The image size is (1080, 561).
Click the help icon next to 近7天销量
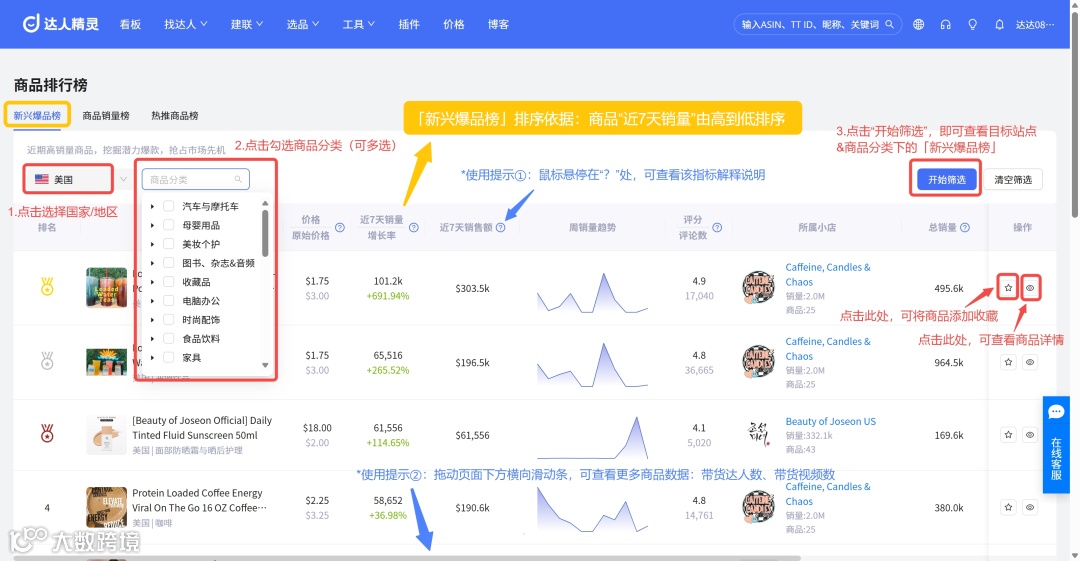pyautogui.click(x=413, y=227)
